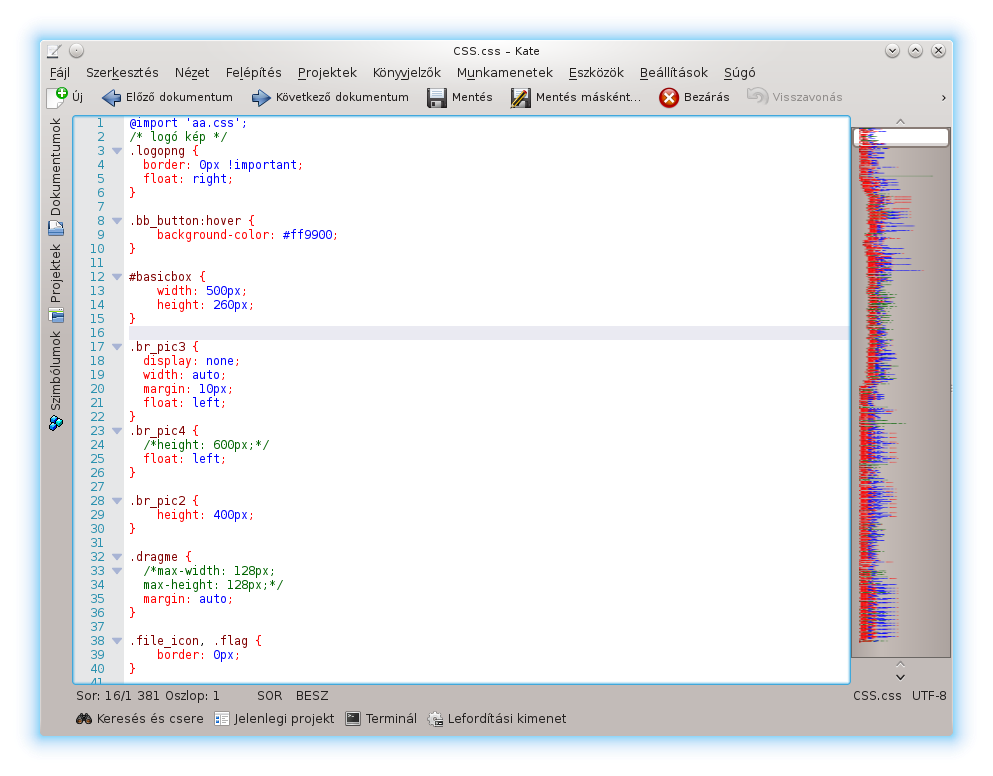Click the minimap viewport slider handle
This screenshot has height=776, width=993.
[x=901, y=137]
